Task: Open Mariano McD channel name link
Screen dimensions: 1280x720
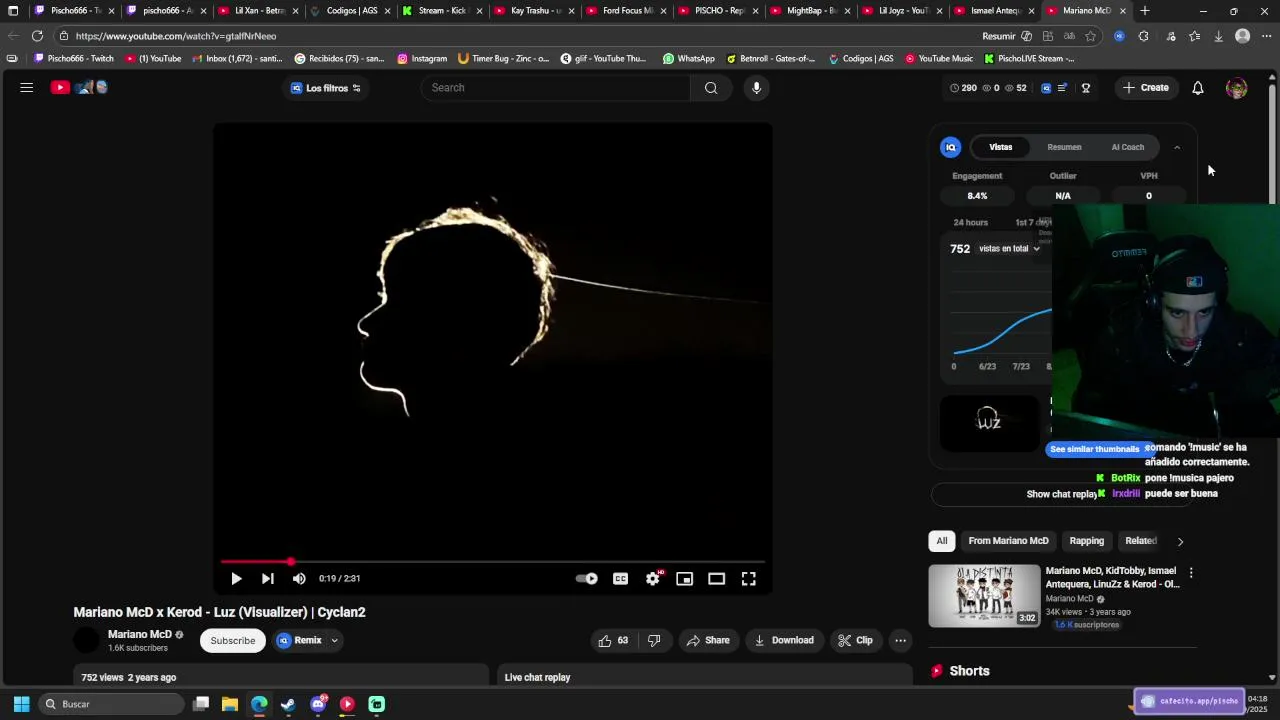Action: 140,634
